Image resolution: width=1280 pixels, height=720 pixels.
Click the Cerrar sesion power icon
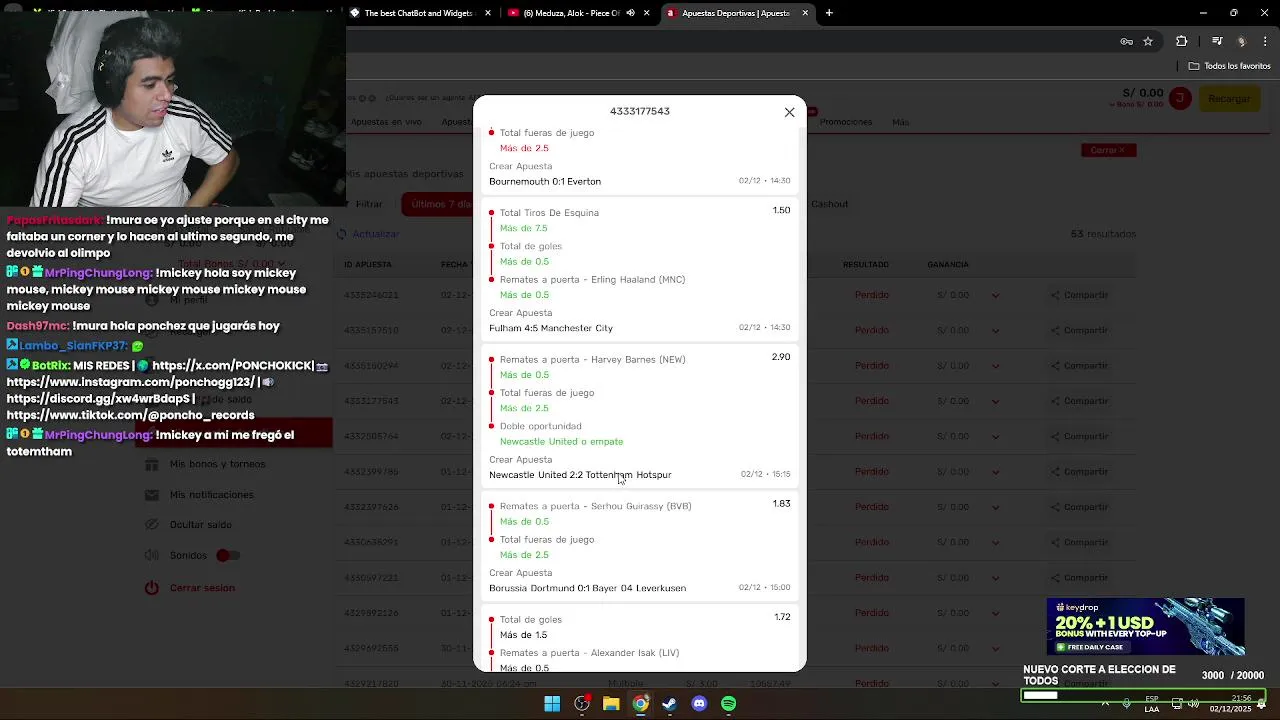[x=152, y=588]
